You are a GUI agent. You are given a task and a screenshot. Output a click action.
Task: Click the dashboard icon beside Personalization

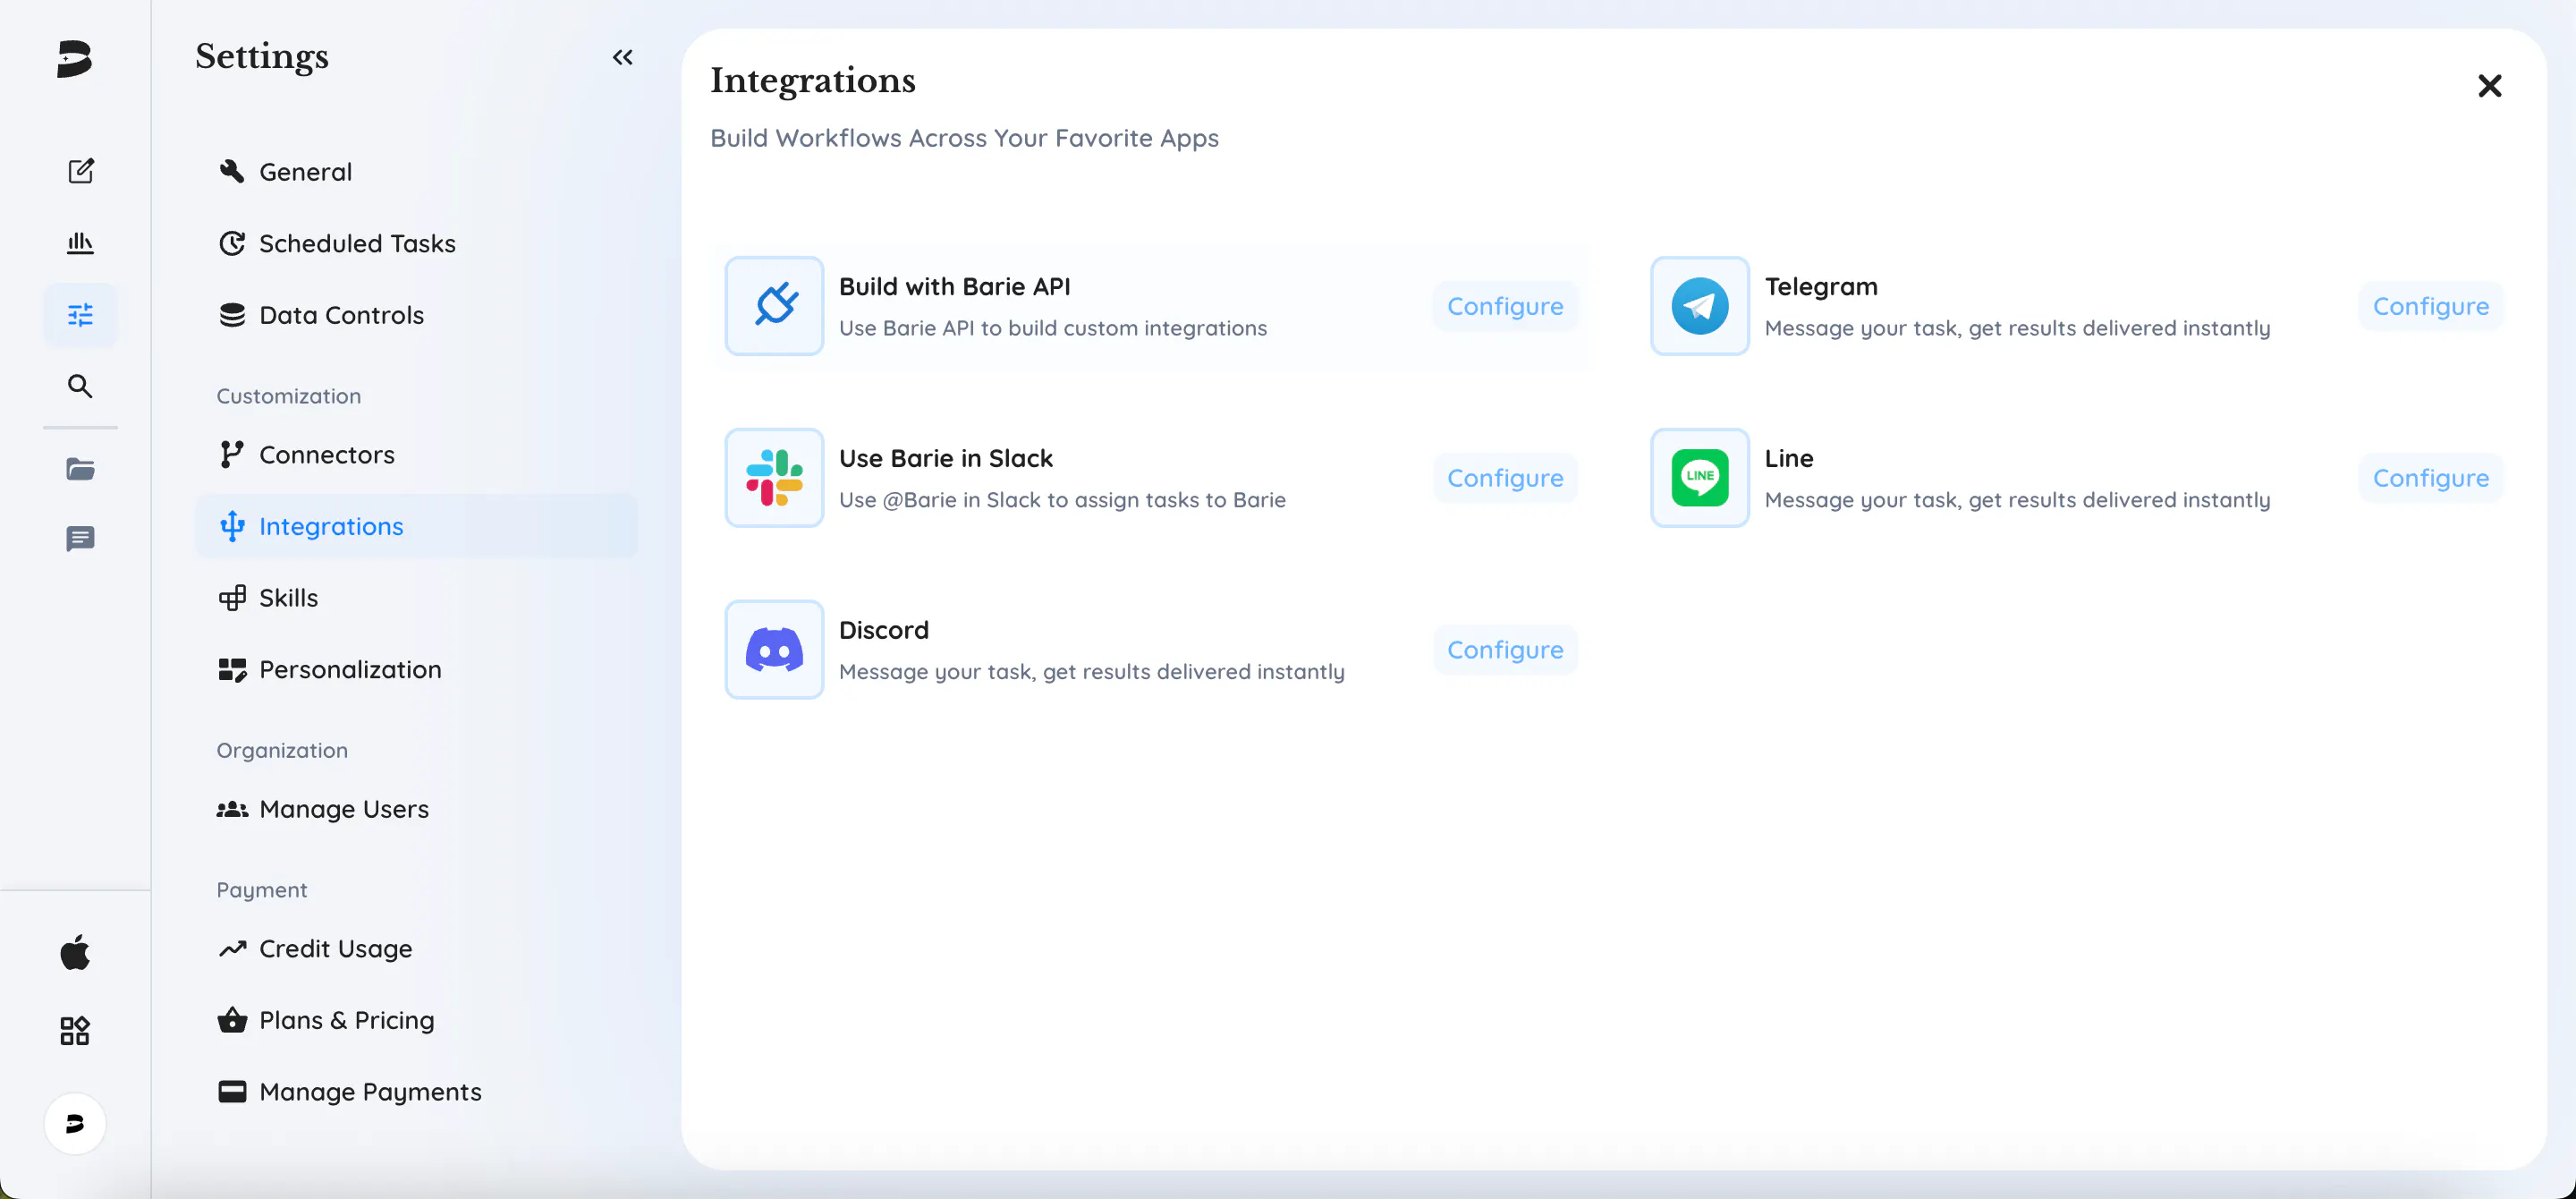[x=232, y=670]
